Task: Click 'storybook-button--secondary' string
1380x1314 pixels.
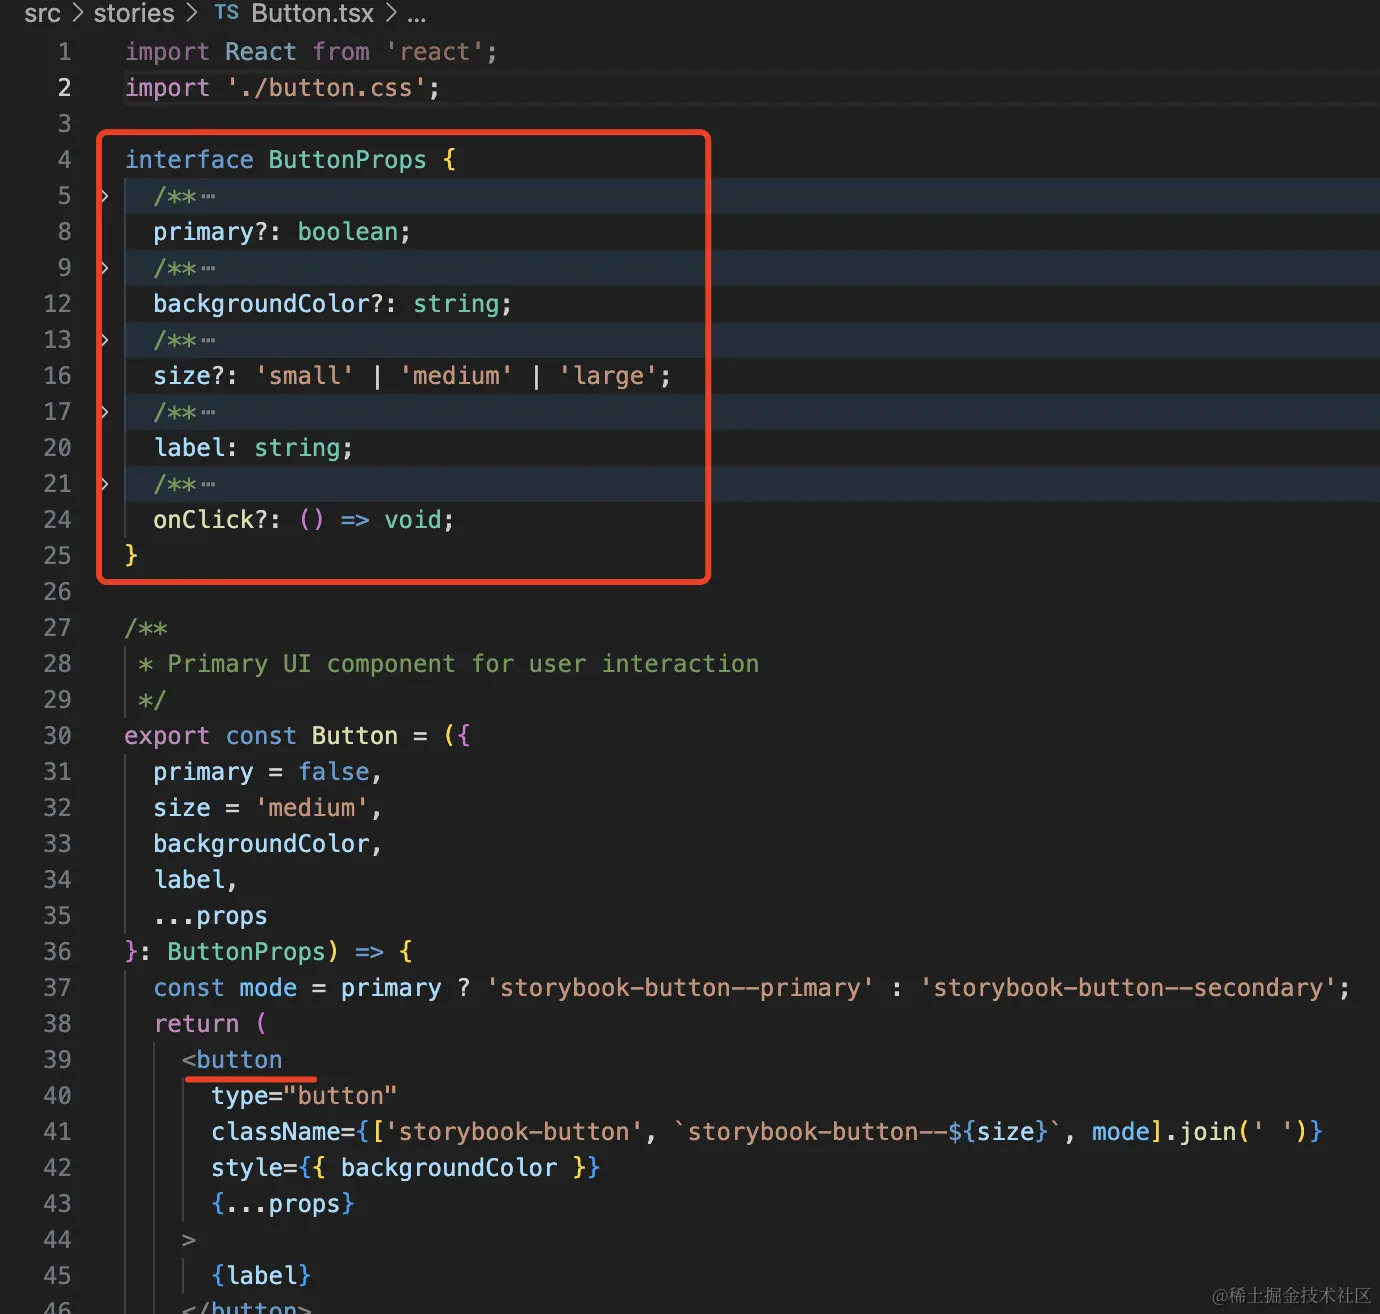Action: [x=1128, y=988]
